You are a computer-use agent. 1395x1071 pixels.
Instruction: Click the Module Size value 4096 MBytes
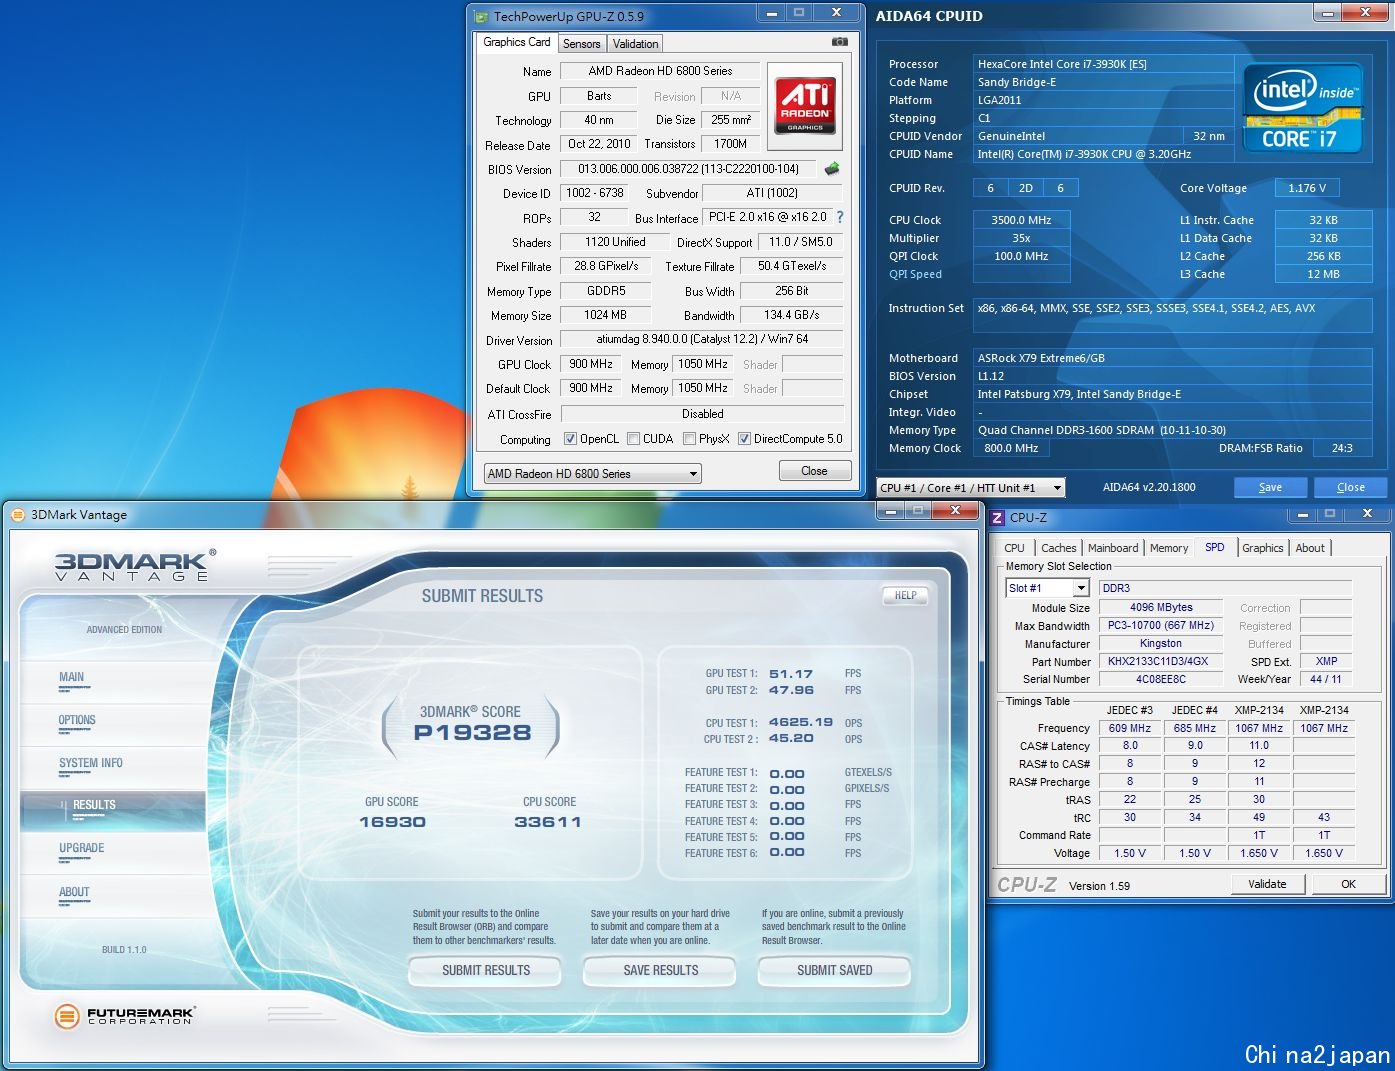(1160, 607)
